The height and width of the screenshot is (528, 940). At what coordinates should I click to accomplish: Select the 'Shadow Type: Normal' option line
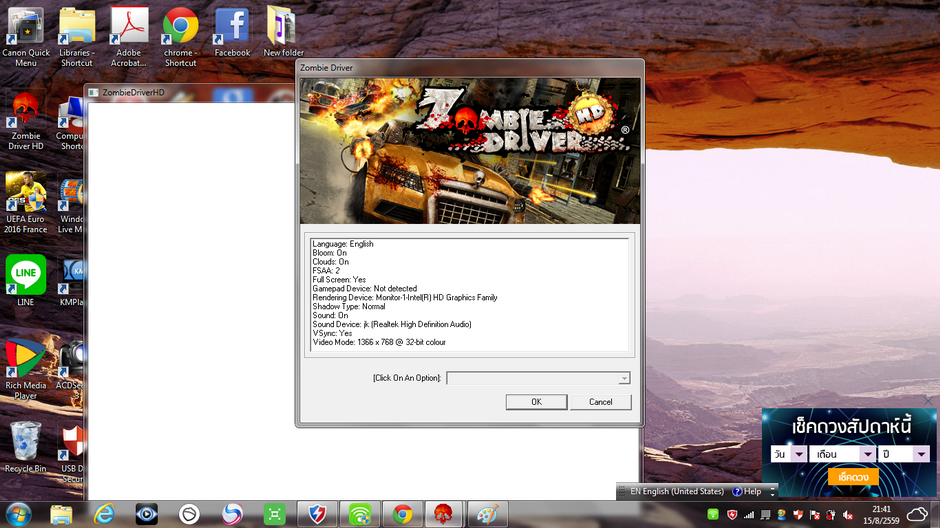(348, 307)
